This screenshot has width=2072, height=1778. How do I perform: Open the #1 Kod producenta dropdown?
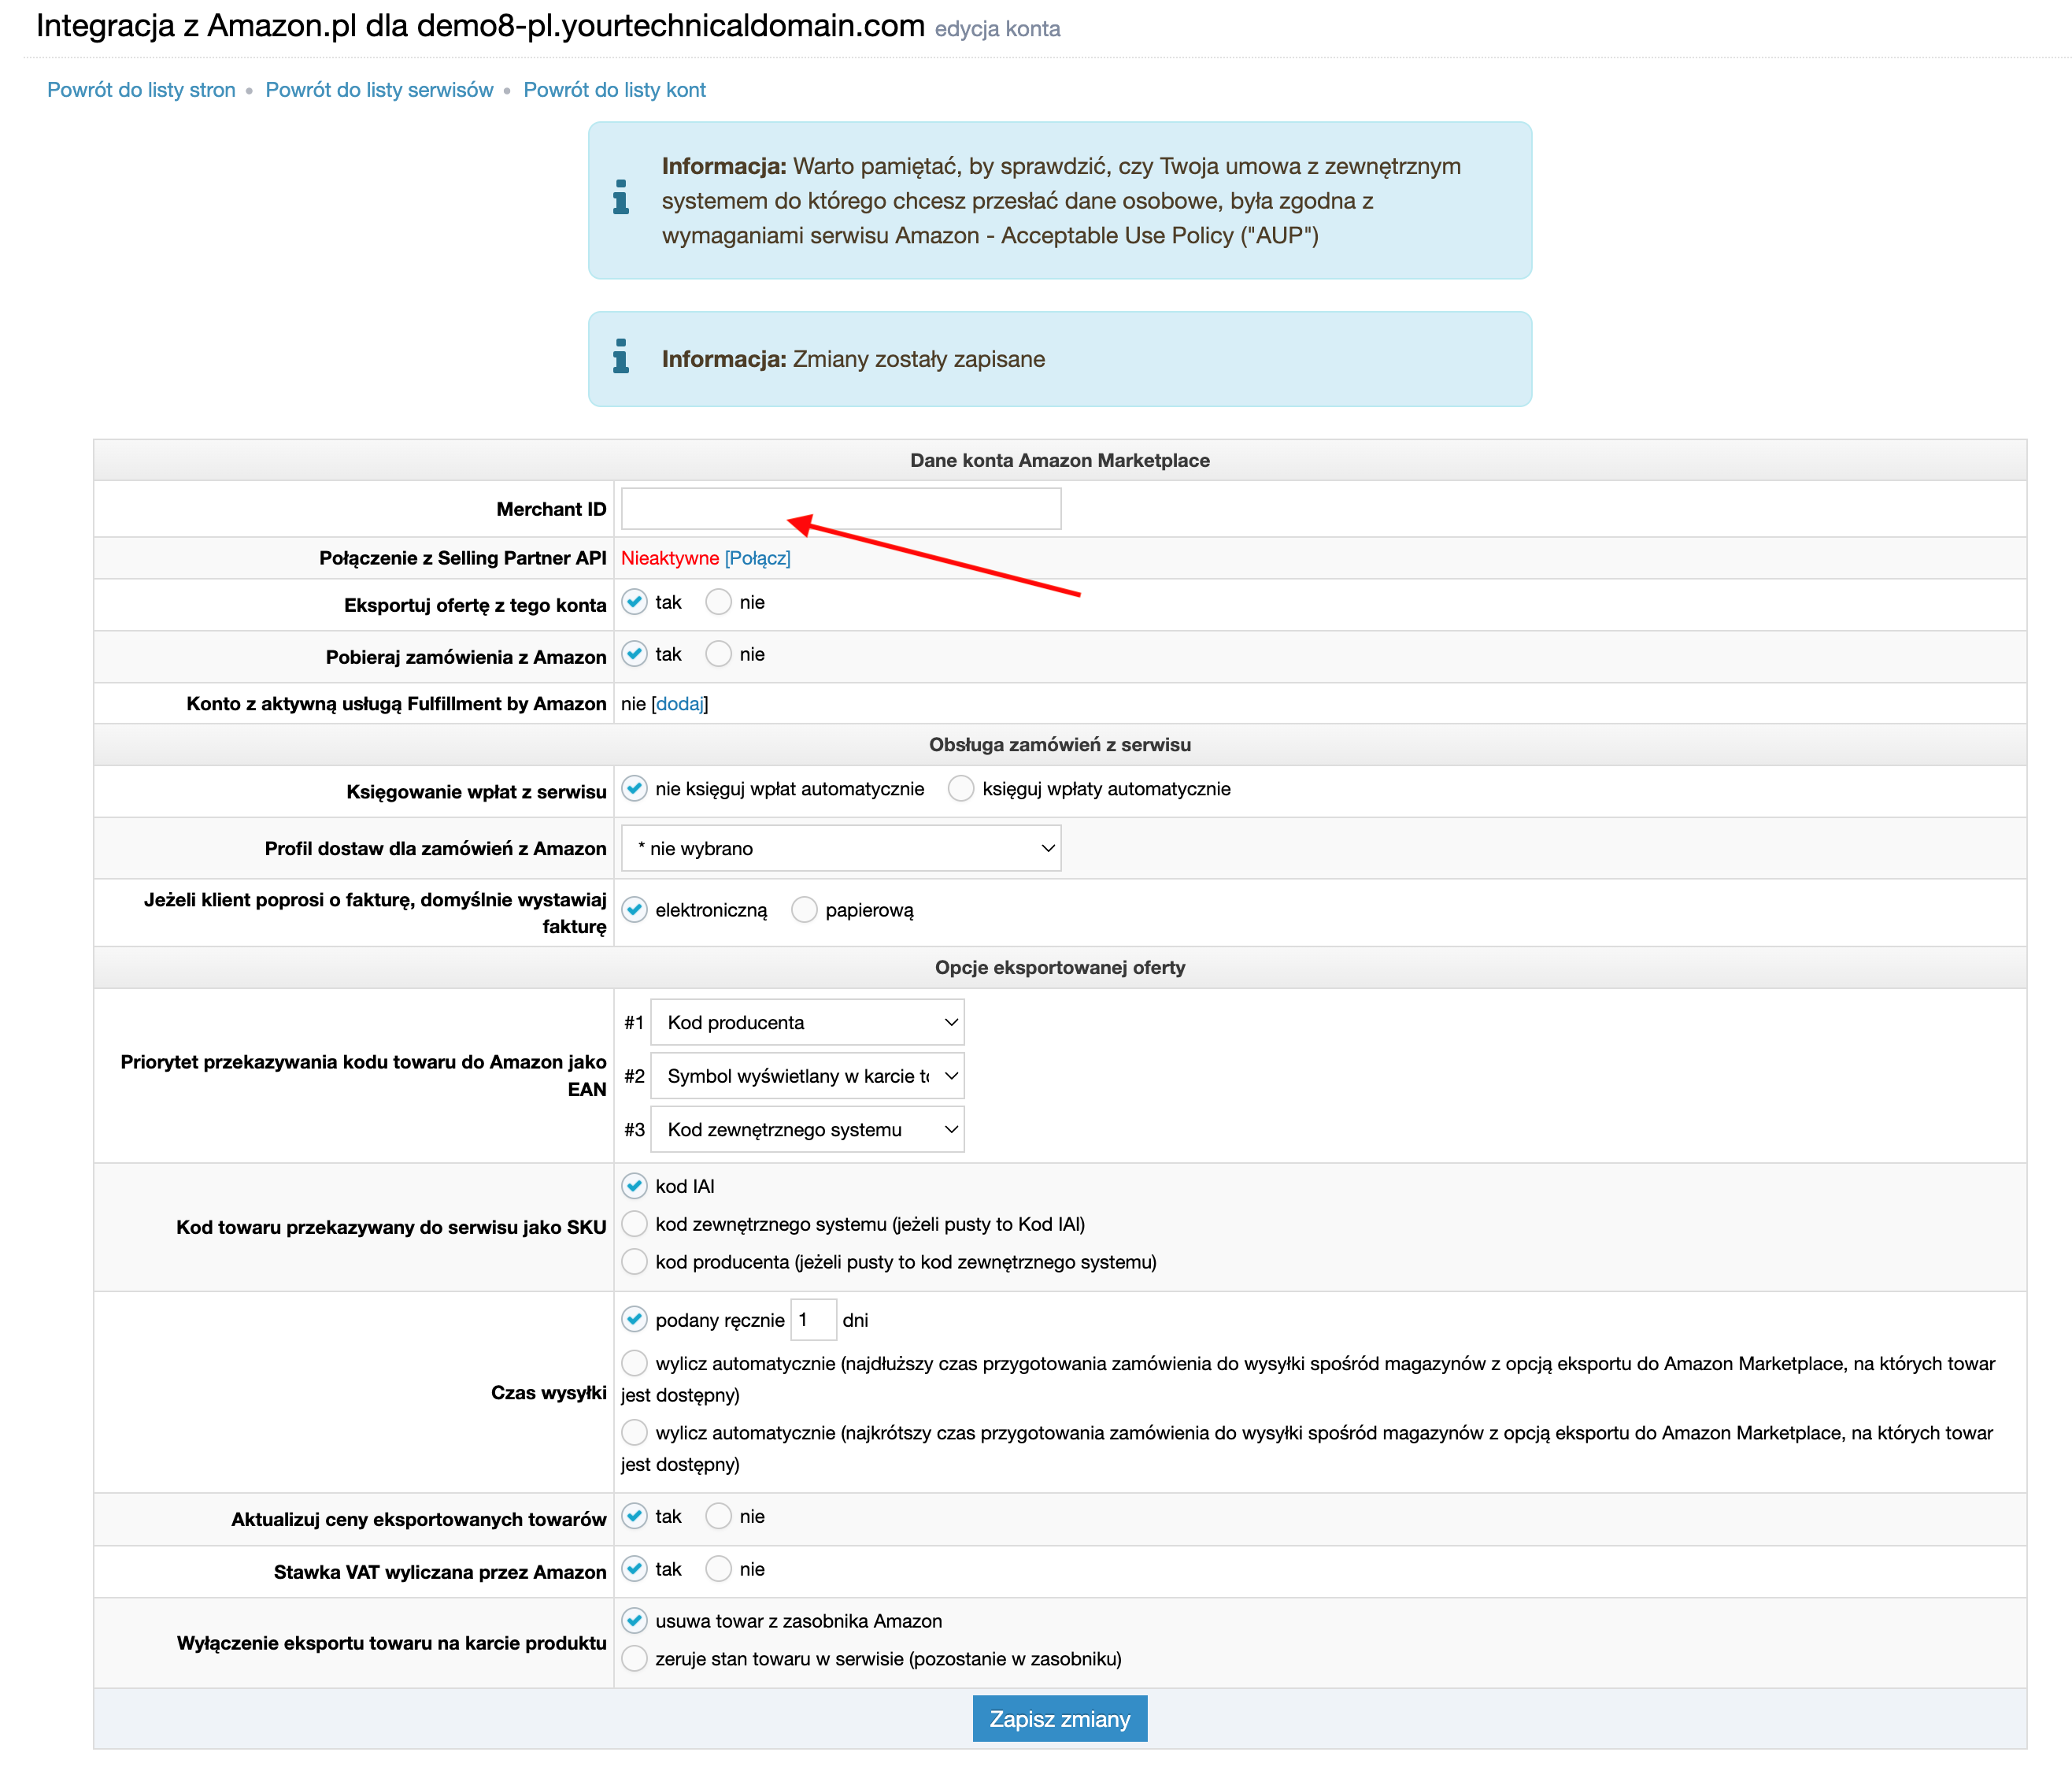(807, 1022)
